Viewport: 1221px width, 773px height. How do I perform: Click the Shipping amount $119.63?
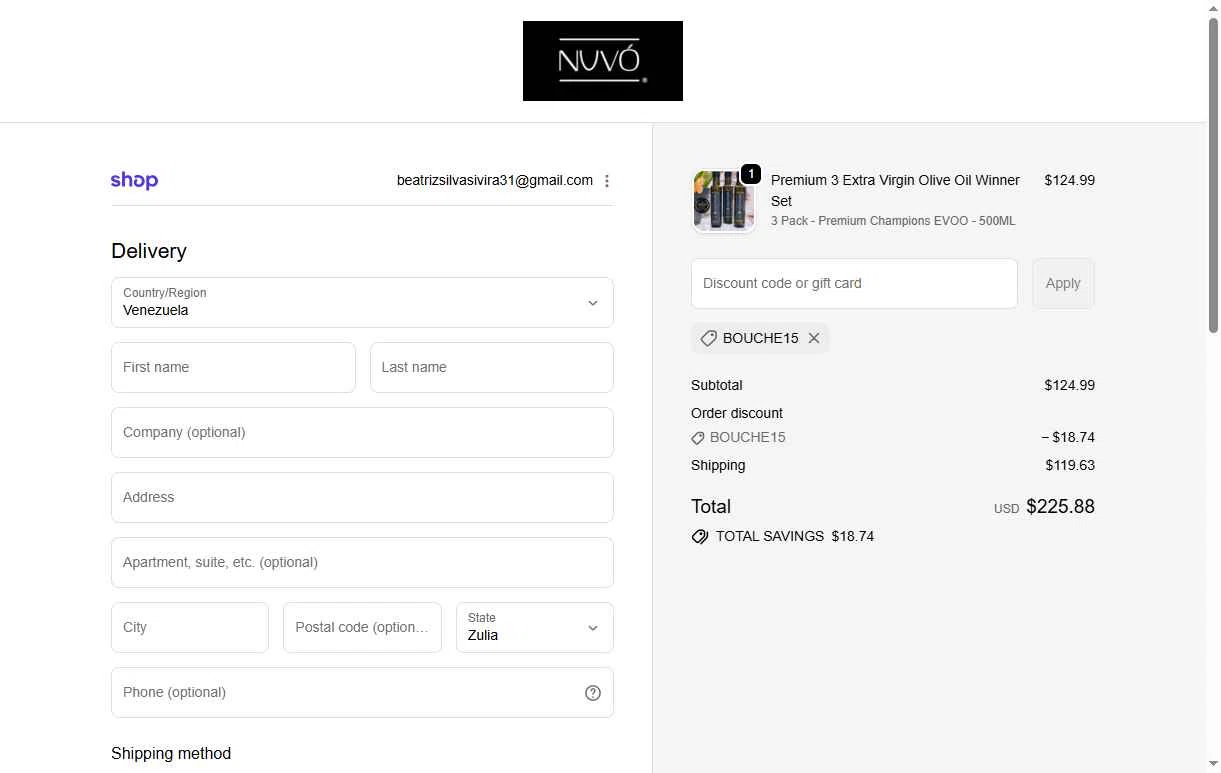1070,465
